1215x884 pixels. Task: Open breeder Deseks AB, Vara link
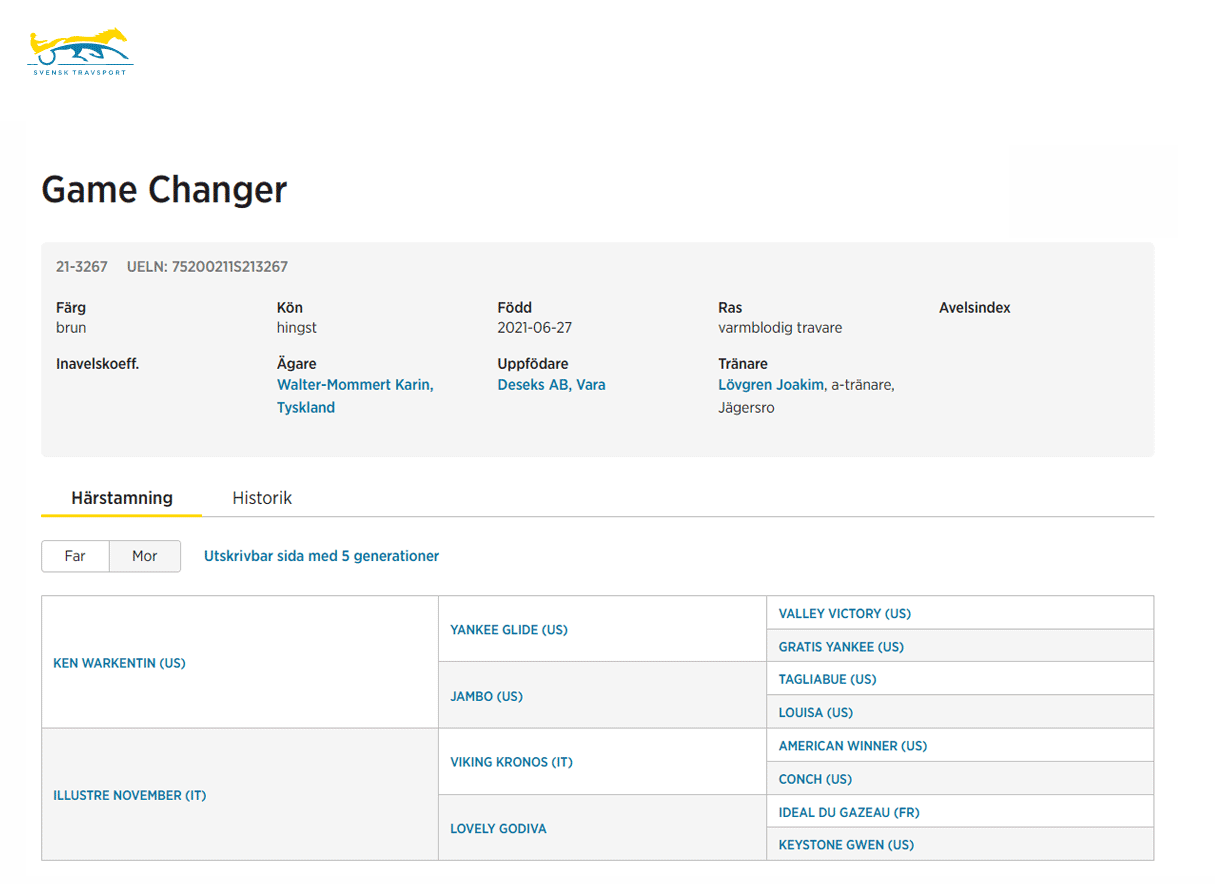coord(551,385)
